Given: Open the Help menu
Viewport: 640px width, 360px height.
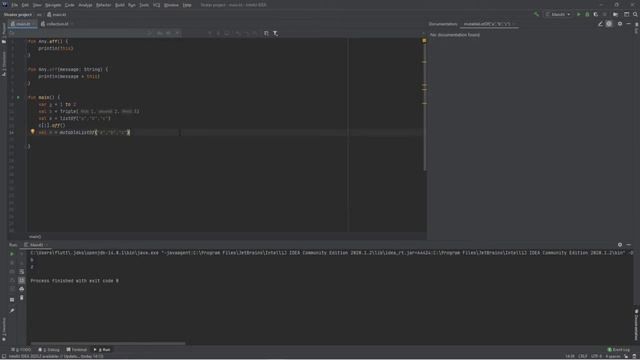Looking at the screenshot, I should click(x=187, y=5).
